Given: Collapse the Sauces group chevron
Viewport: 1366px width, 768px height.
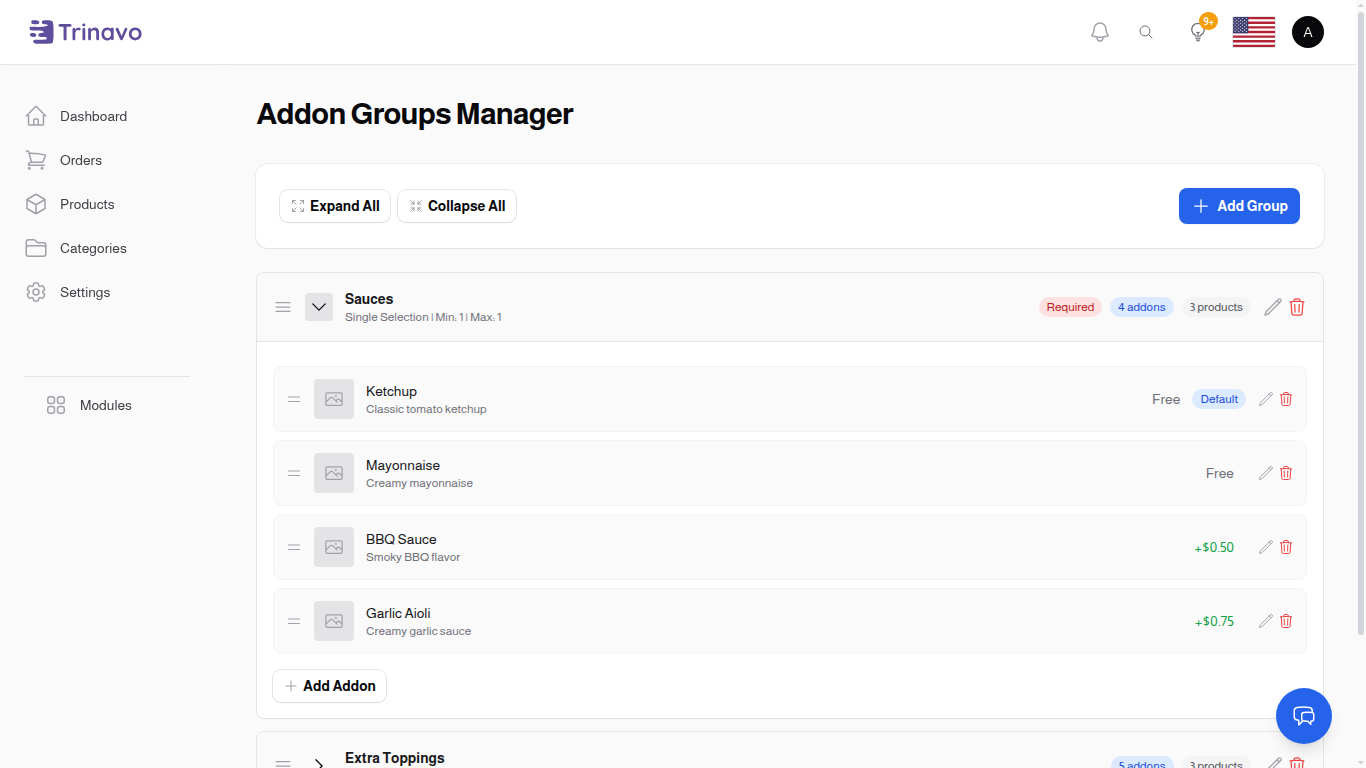Looking at the screenshot, I should (x=319, y=307).
